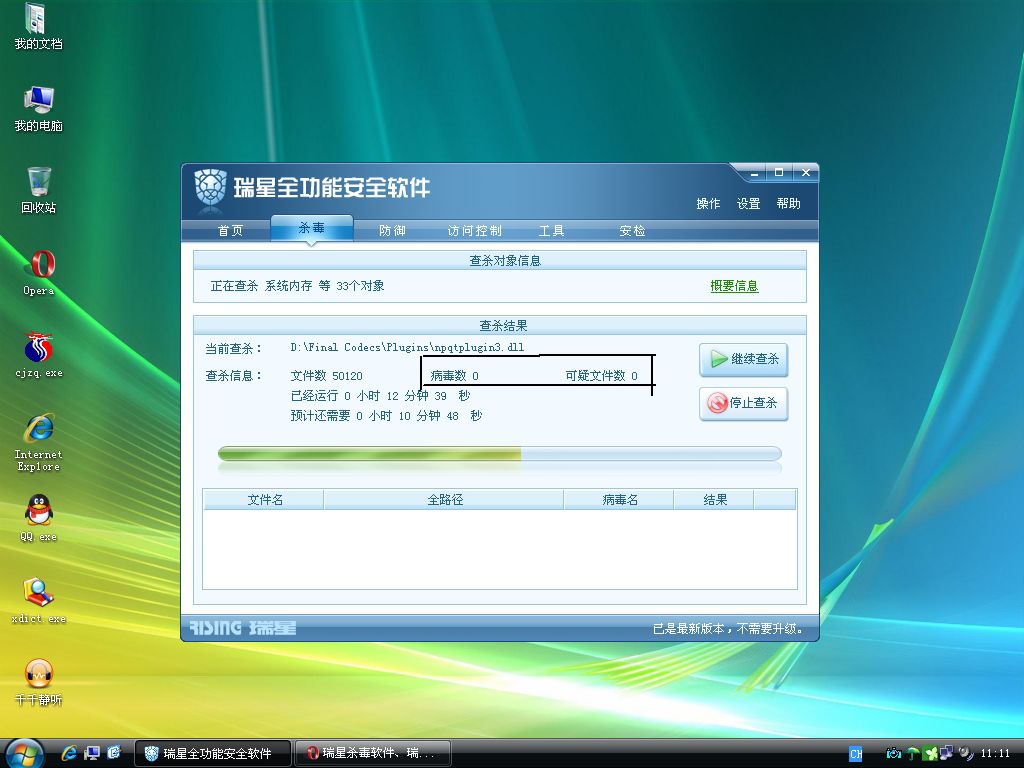Open the Internet Explorer desktop shortcut

coord(39,442)
